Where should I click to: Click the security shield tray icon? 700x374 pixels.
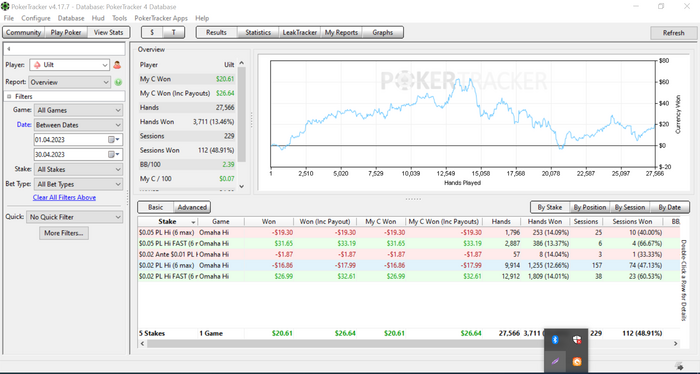[577, 340]
